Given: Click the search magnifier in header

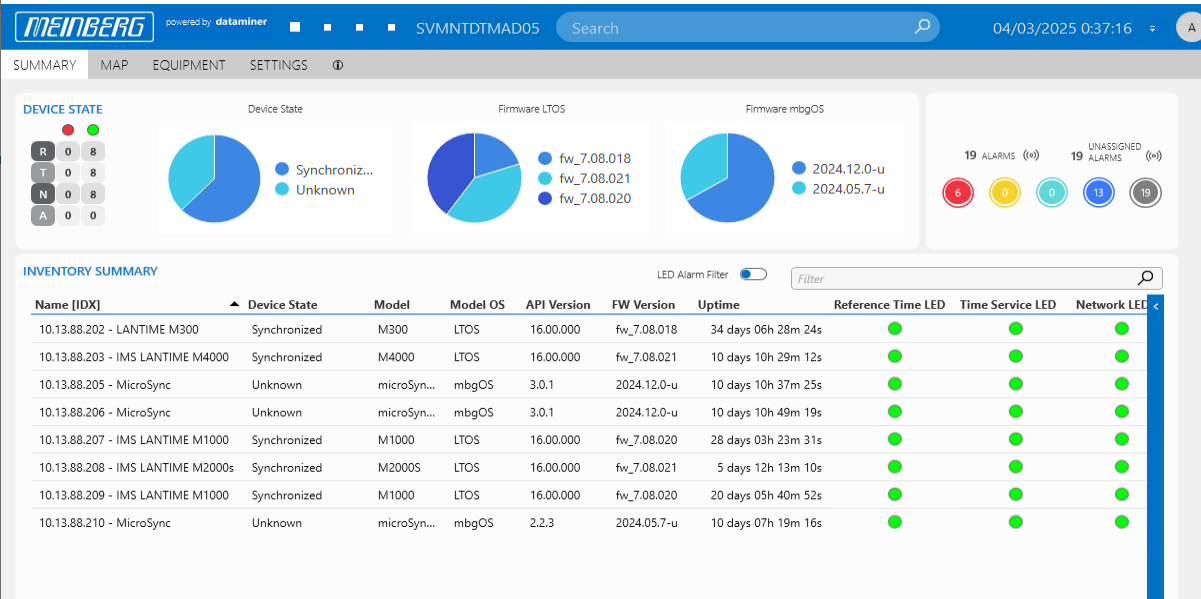Looking at the screenshot, I should click(x=922, y=27).
